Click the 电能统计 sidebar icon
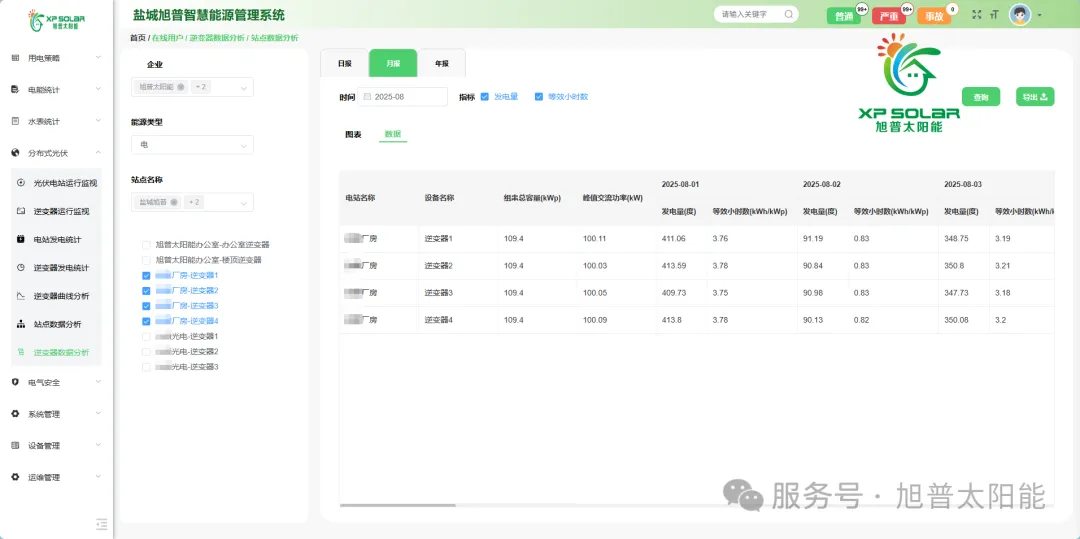1080x539 pixels. (x=15, y=89)
